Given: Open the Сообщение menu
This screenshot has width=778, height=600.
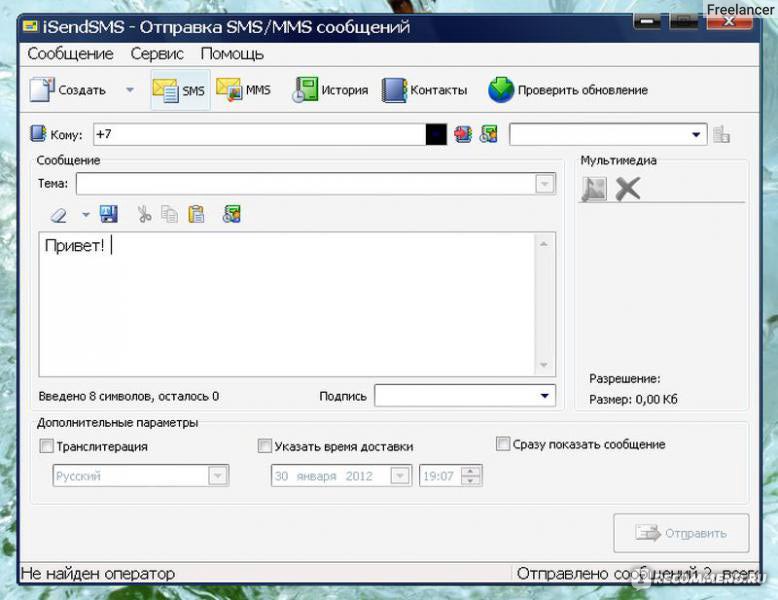Looking at the screenshot, I should click(x=70, y=54).
